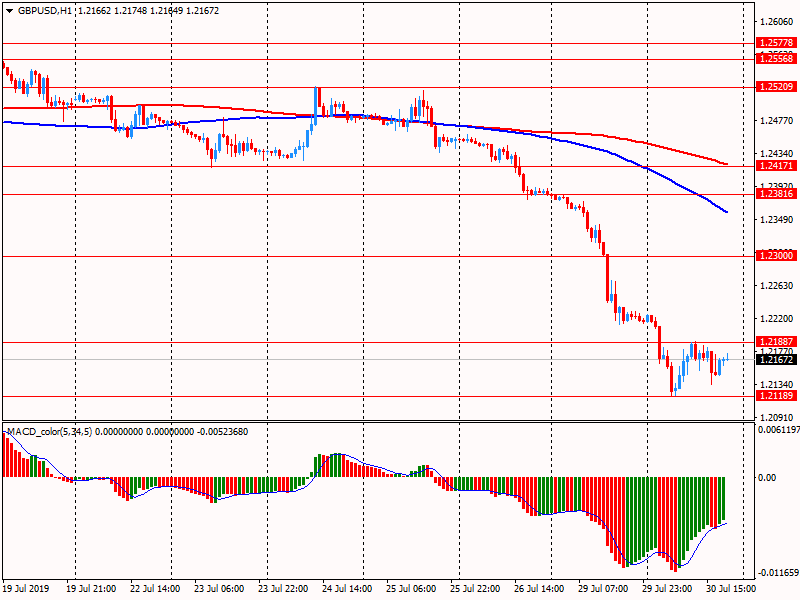The height and width of the screenshot is (600, 800).
Task: Select the 1.21662 open price in header
Action: pos(94,11)
